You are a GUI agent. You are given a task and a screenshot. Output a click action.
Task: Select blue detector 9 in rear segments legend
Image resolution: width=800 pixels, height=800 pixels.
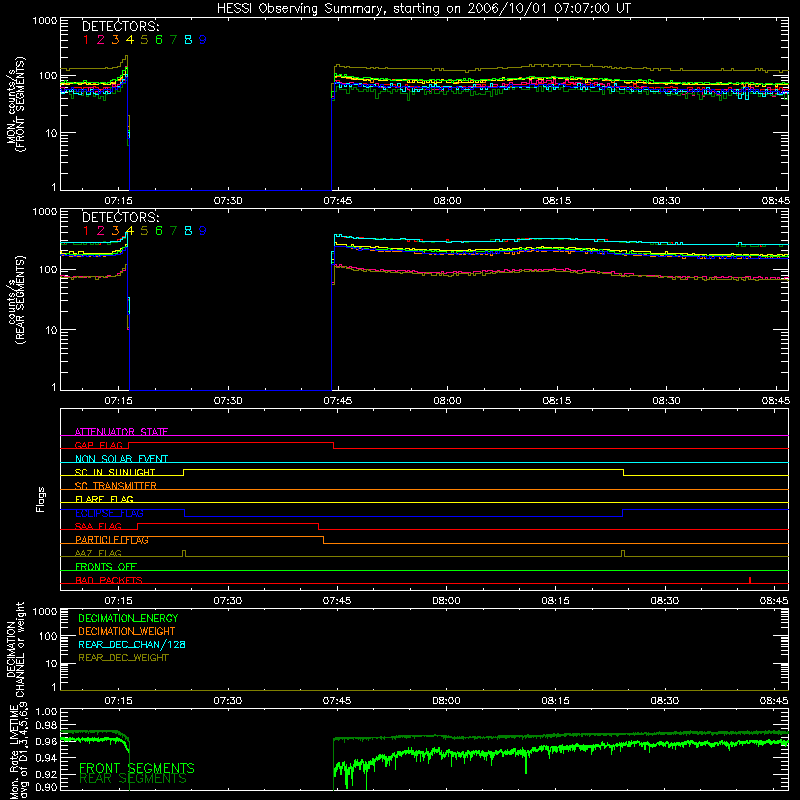tap(203, 231)
